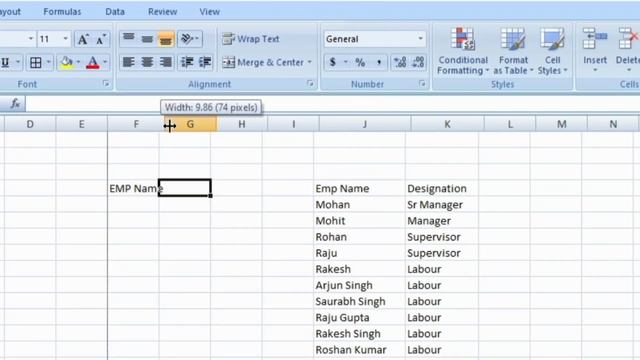The image size is (640, 360).
Task: Open the Formulas tab
Action: pyautogui.click(x=62, y=12)
